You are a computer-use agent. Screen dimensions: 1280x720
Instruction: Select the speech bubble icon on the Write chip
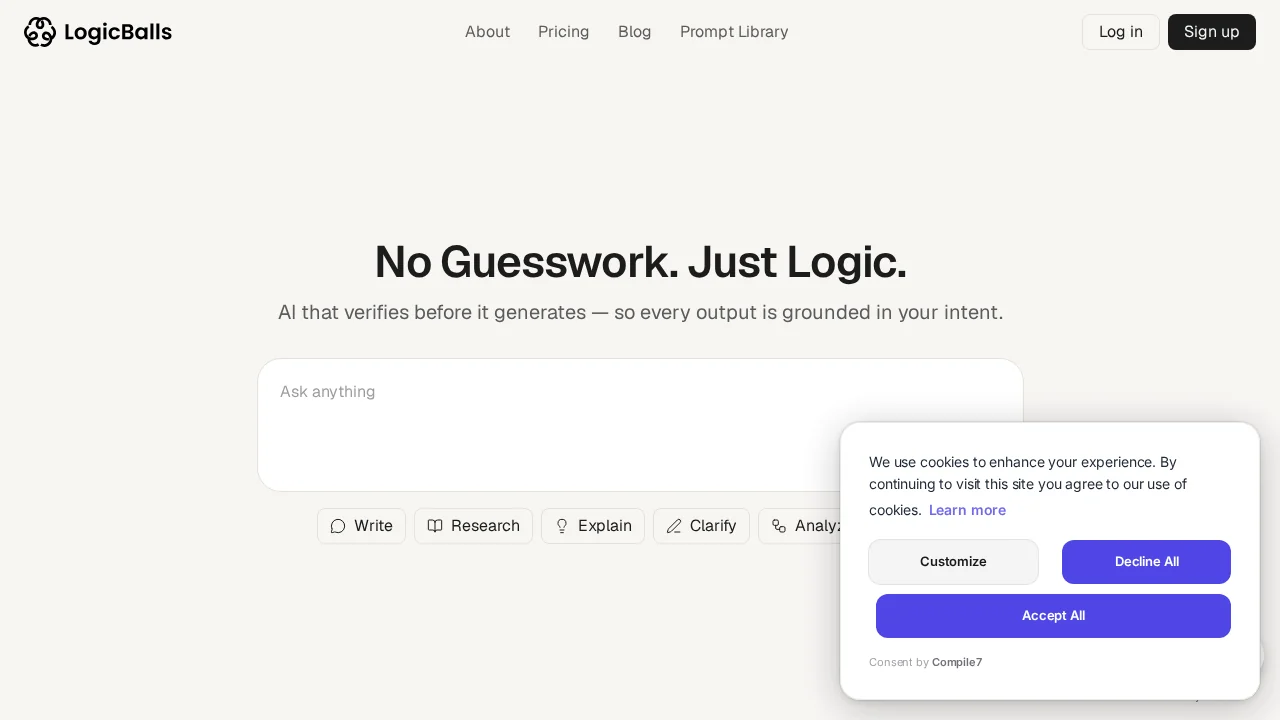click(x=338, y=526)
